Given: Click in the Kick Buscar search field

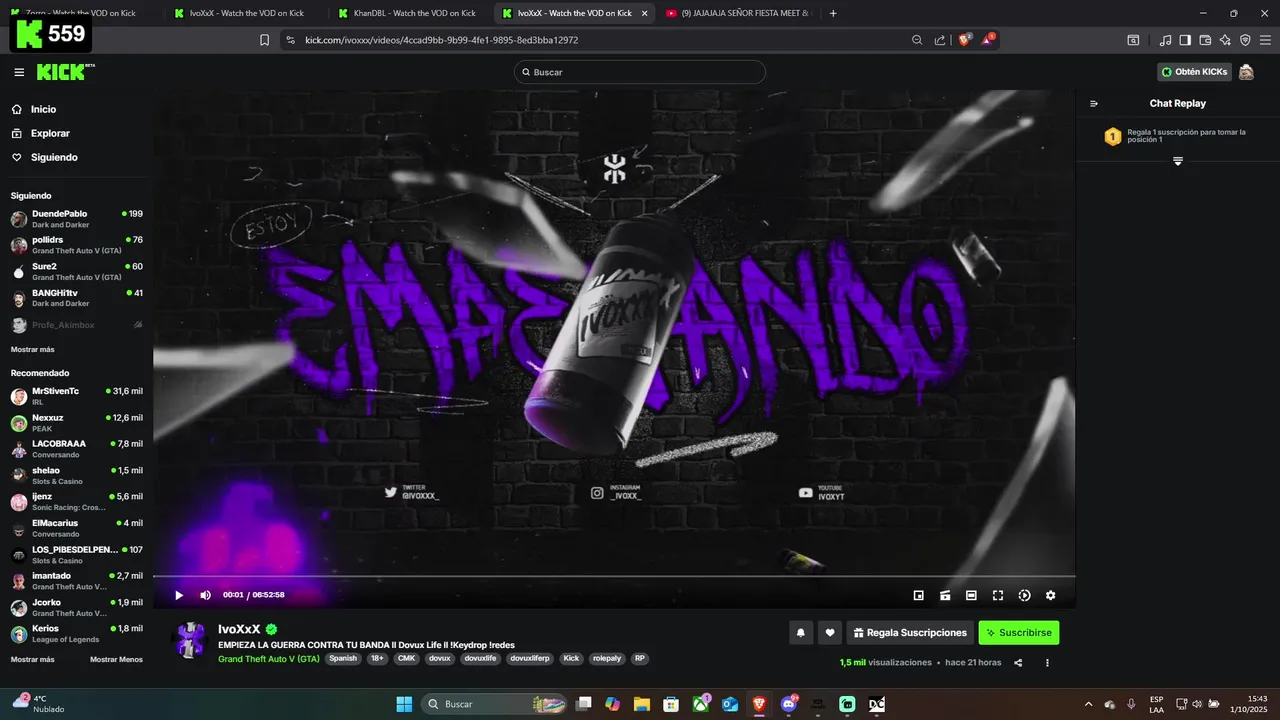Looking at the screenshot, I should pos(640,72).
